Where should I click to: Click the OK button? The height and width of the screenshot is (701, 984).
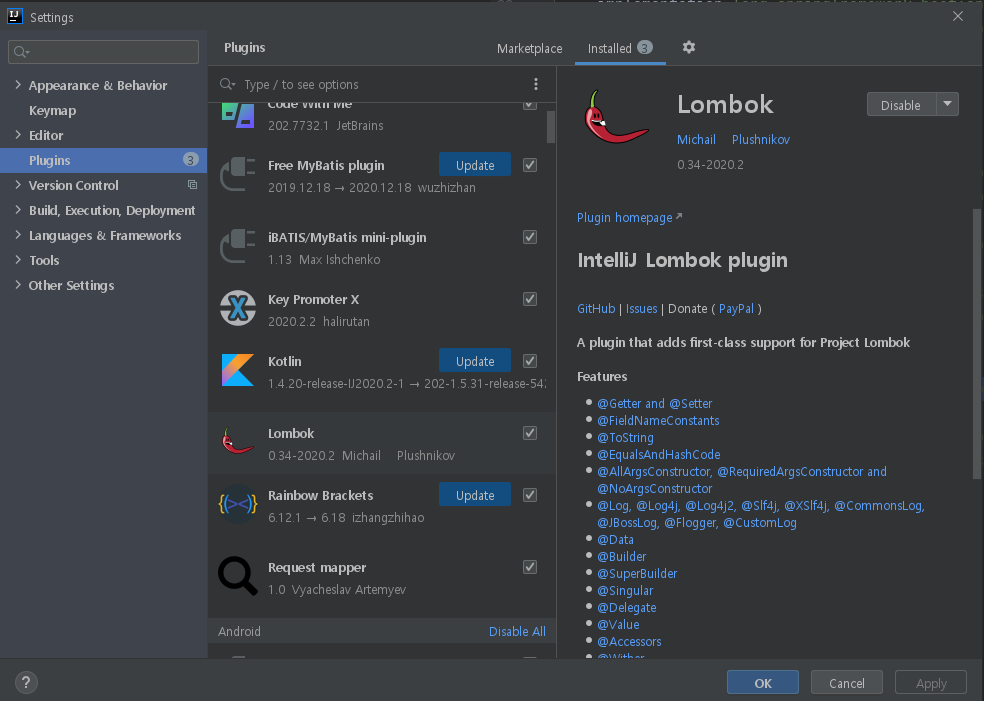(x=762, y=683)
